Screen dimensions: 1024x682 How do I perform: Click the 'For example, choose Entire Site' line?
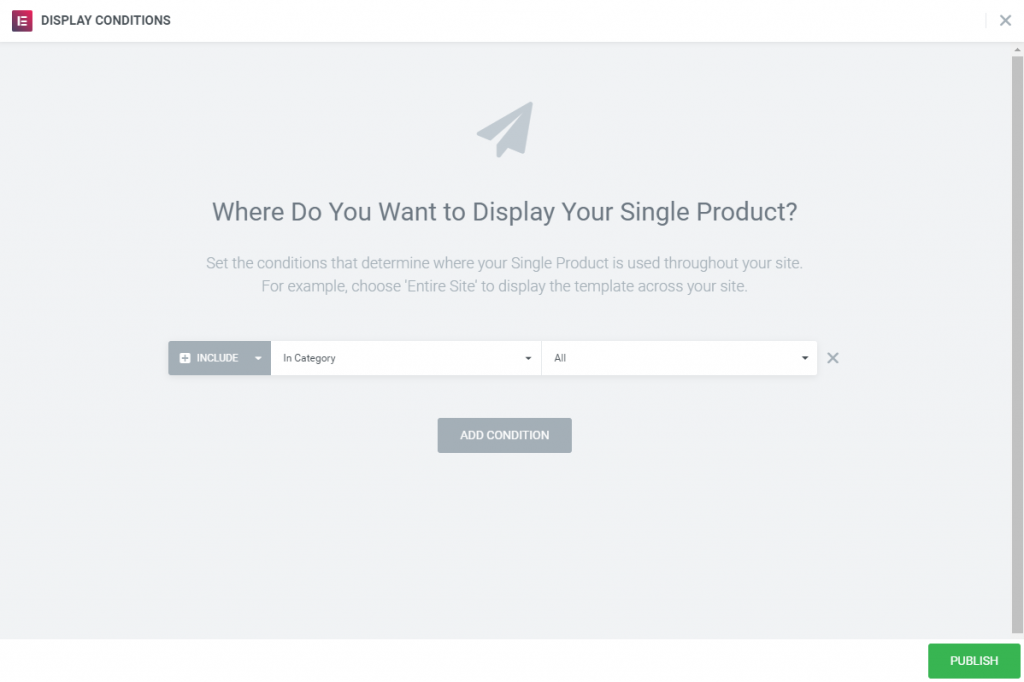504,286
